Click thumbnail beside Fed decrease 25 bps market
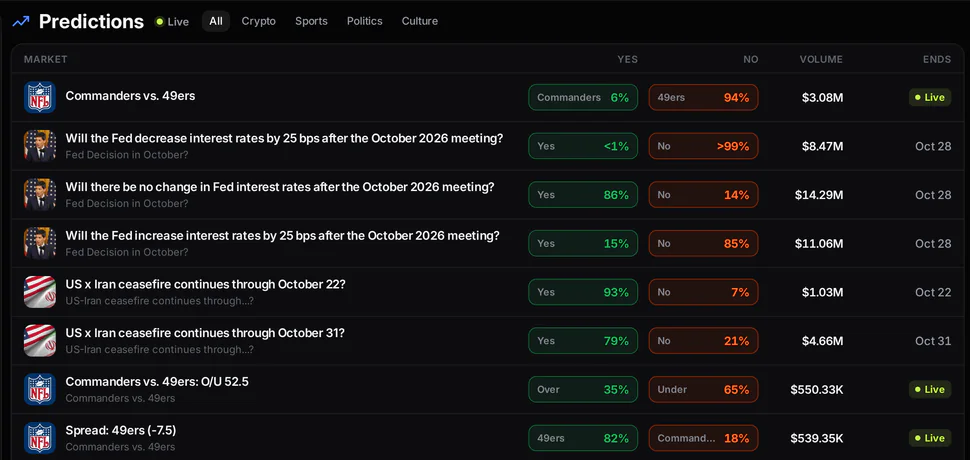Screen dimensions: 970x460 40,146
